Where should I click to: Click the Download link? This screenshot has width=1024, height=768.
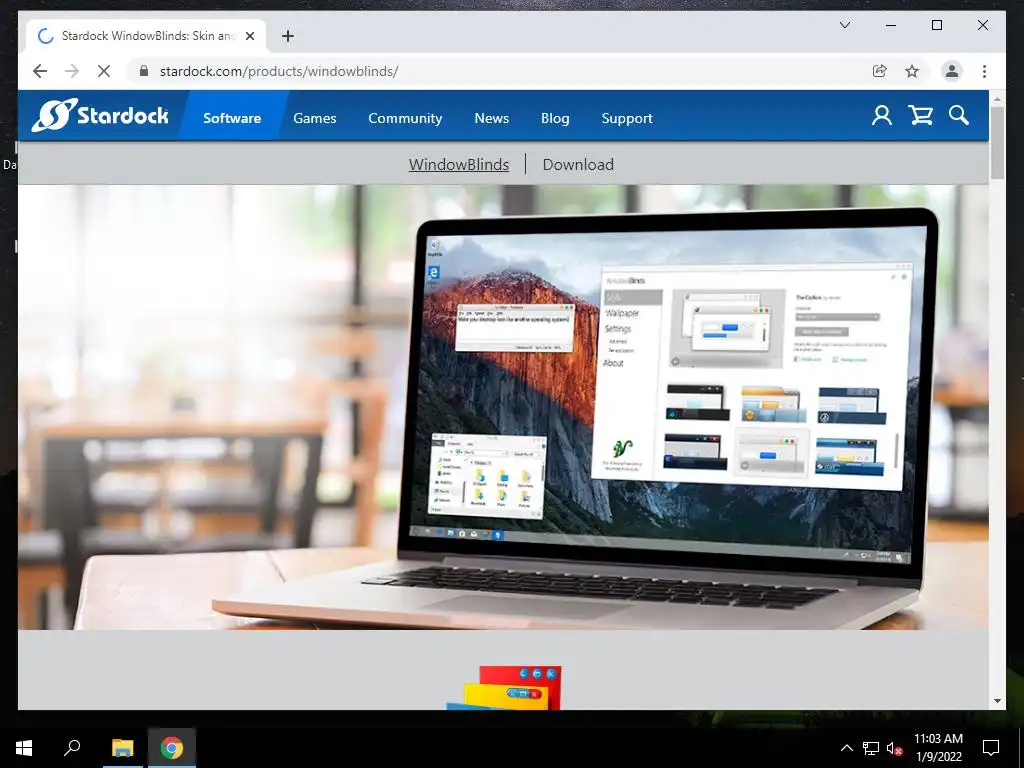pos(578,165)
